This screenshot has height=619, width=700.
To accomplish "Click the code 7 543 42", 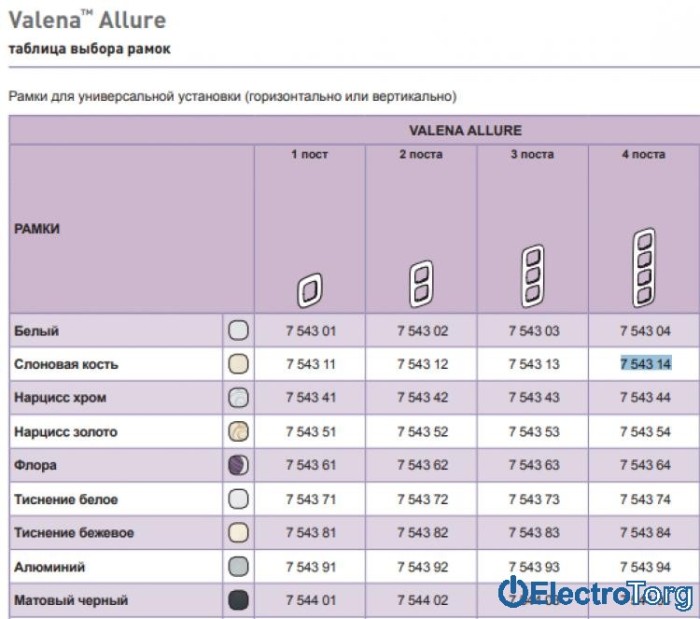I will click(422, 397).
